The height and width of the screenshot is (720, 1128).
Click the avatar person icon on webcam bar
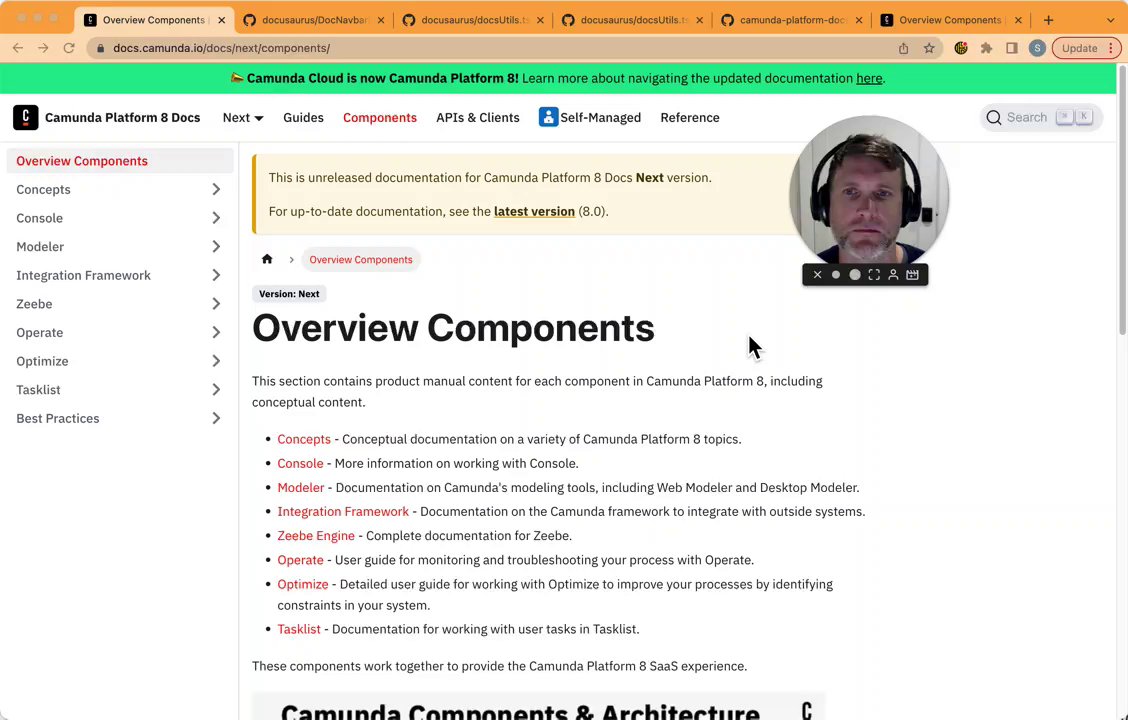[x=893, y=275]
